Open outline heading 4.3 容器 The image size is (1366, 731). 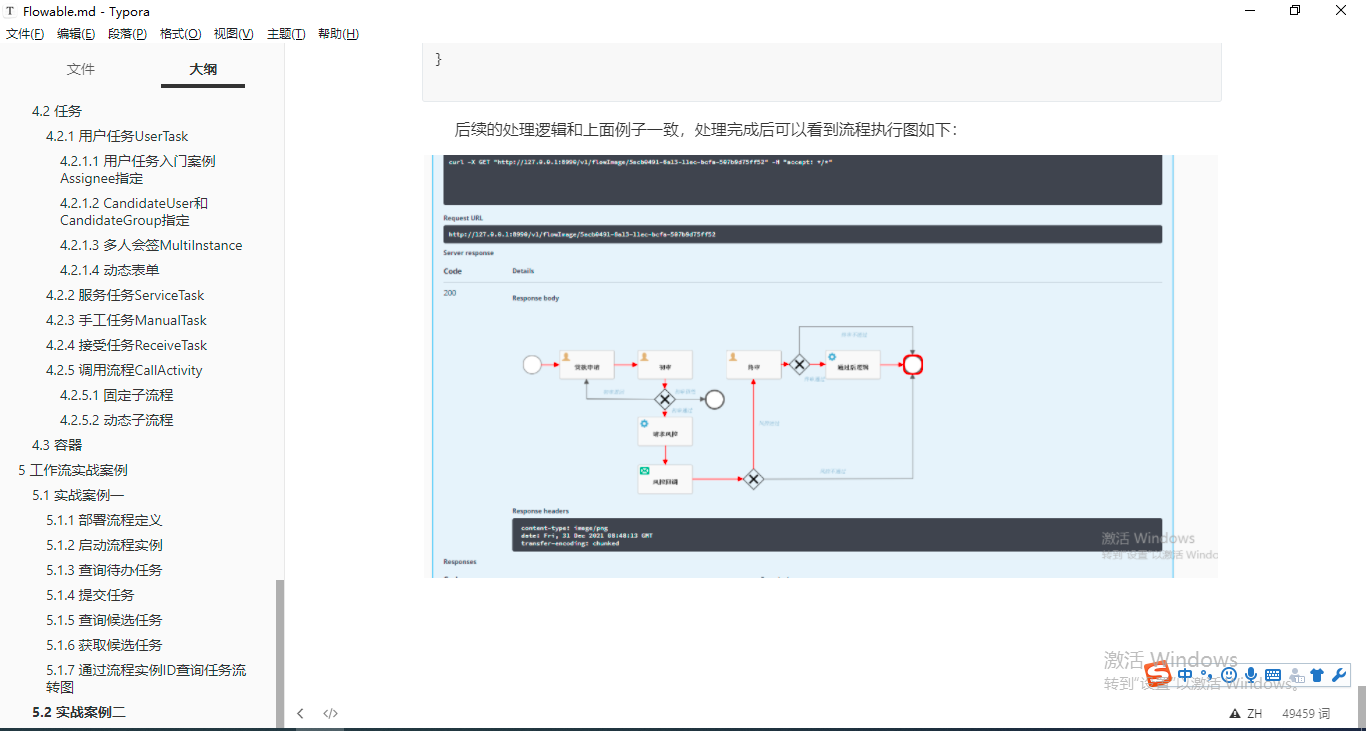(57, 445)
